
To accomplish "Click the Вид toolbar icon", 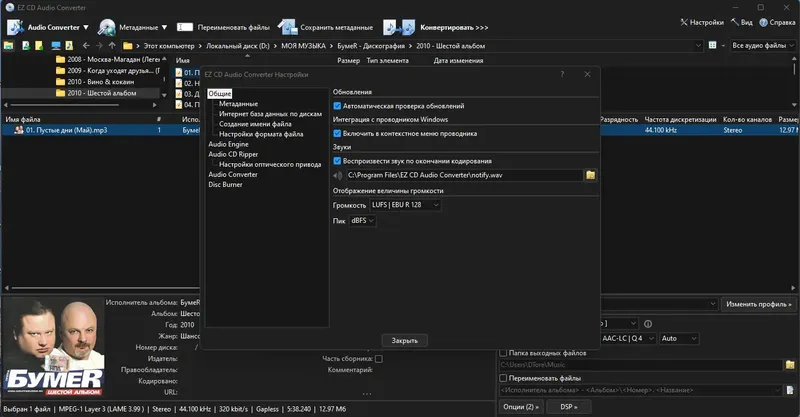I will click(x=735, y=22).
